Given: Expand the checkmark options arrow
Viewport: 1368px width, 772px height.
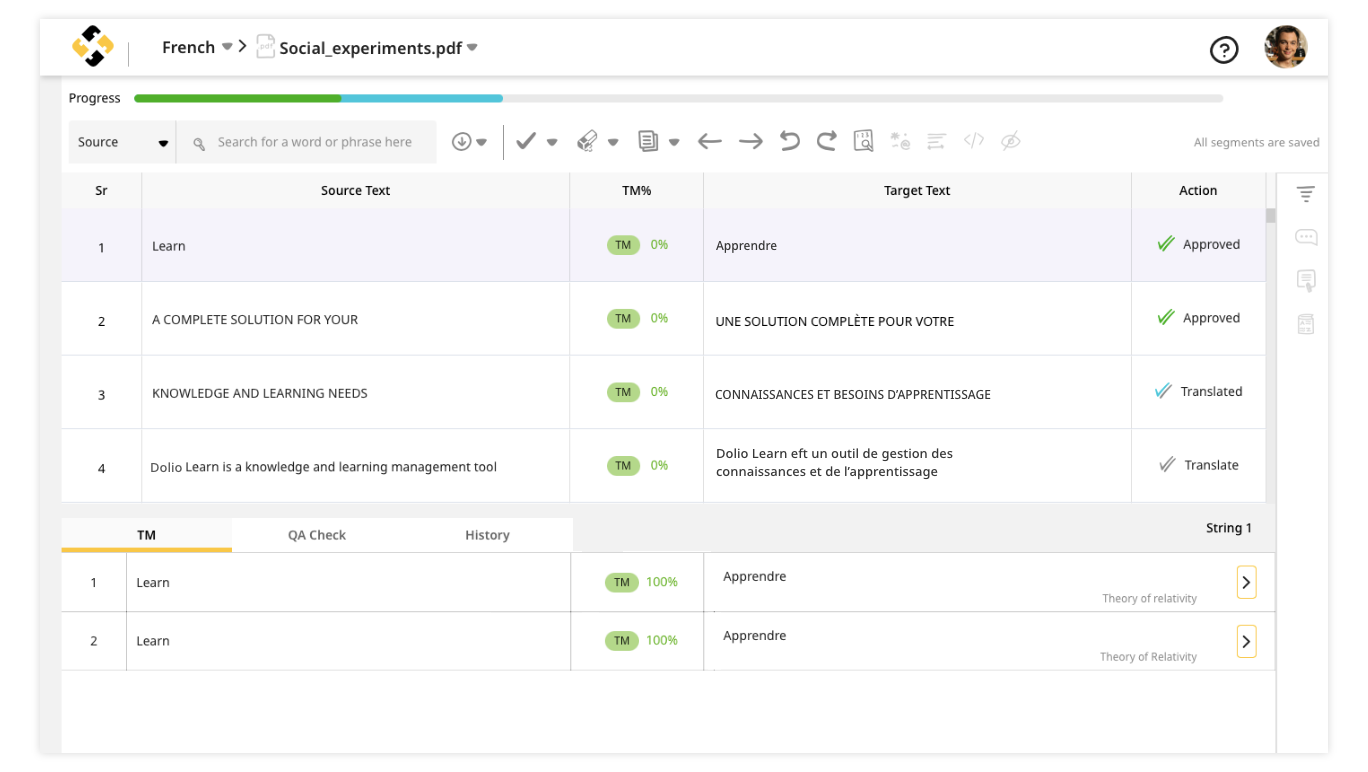Looking at the screenshot, I should 552,142.
